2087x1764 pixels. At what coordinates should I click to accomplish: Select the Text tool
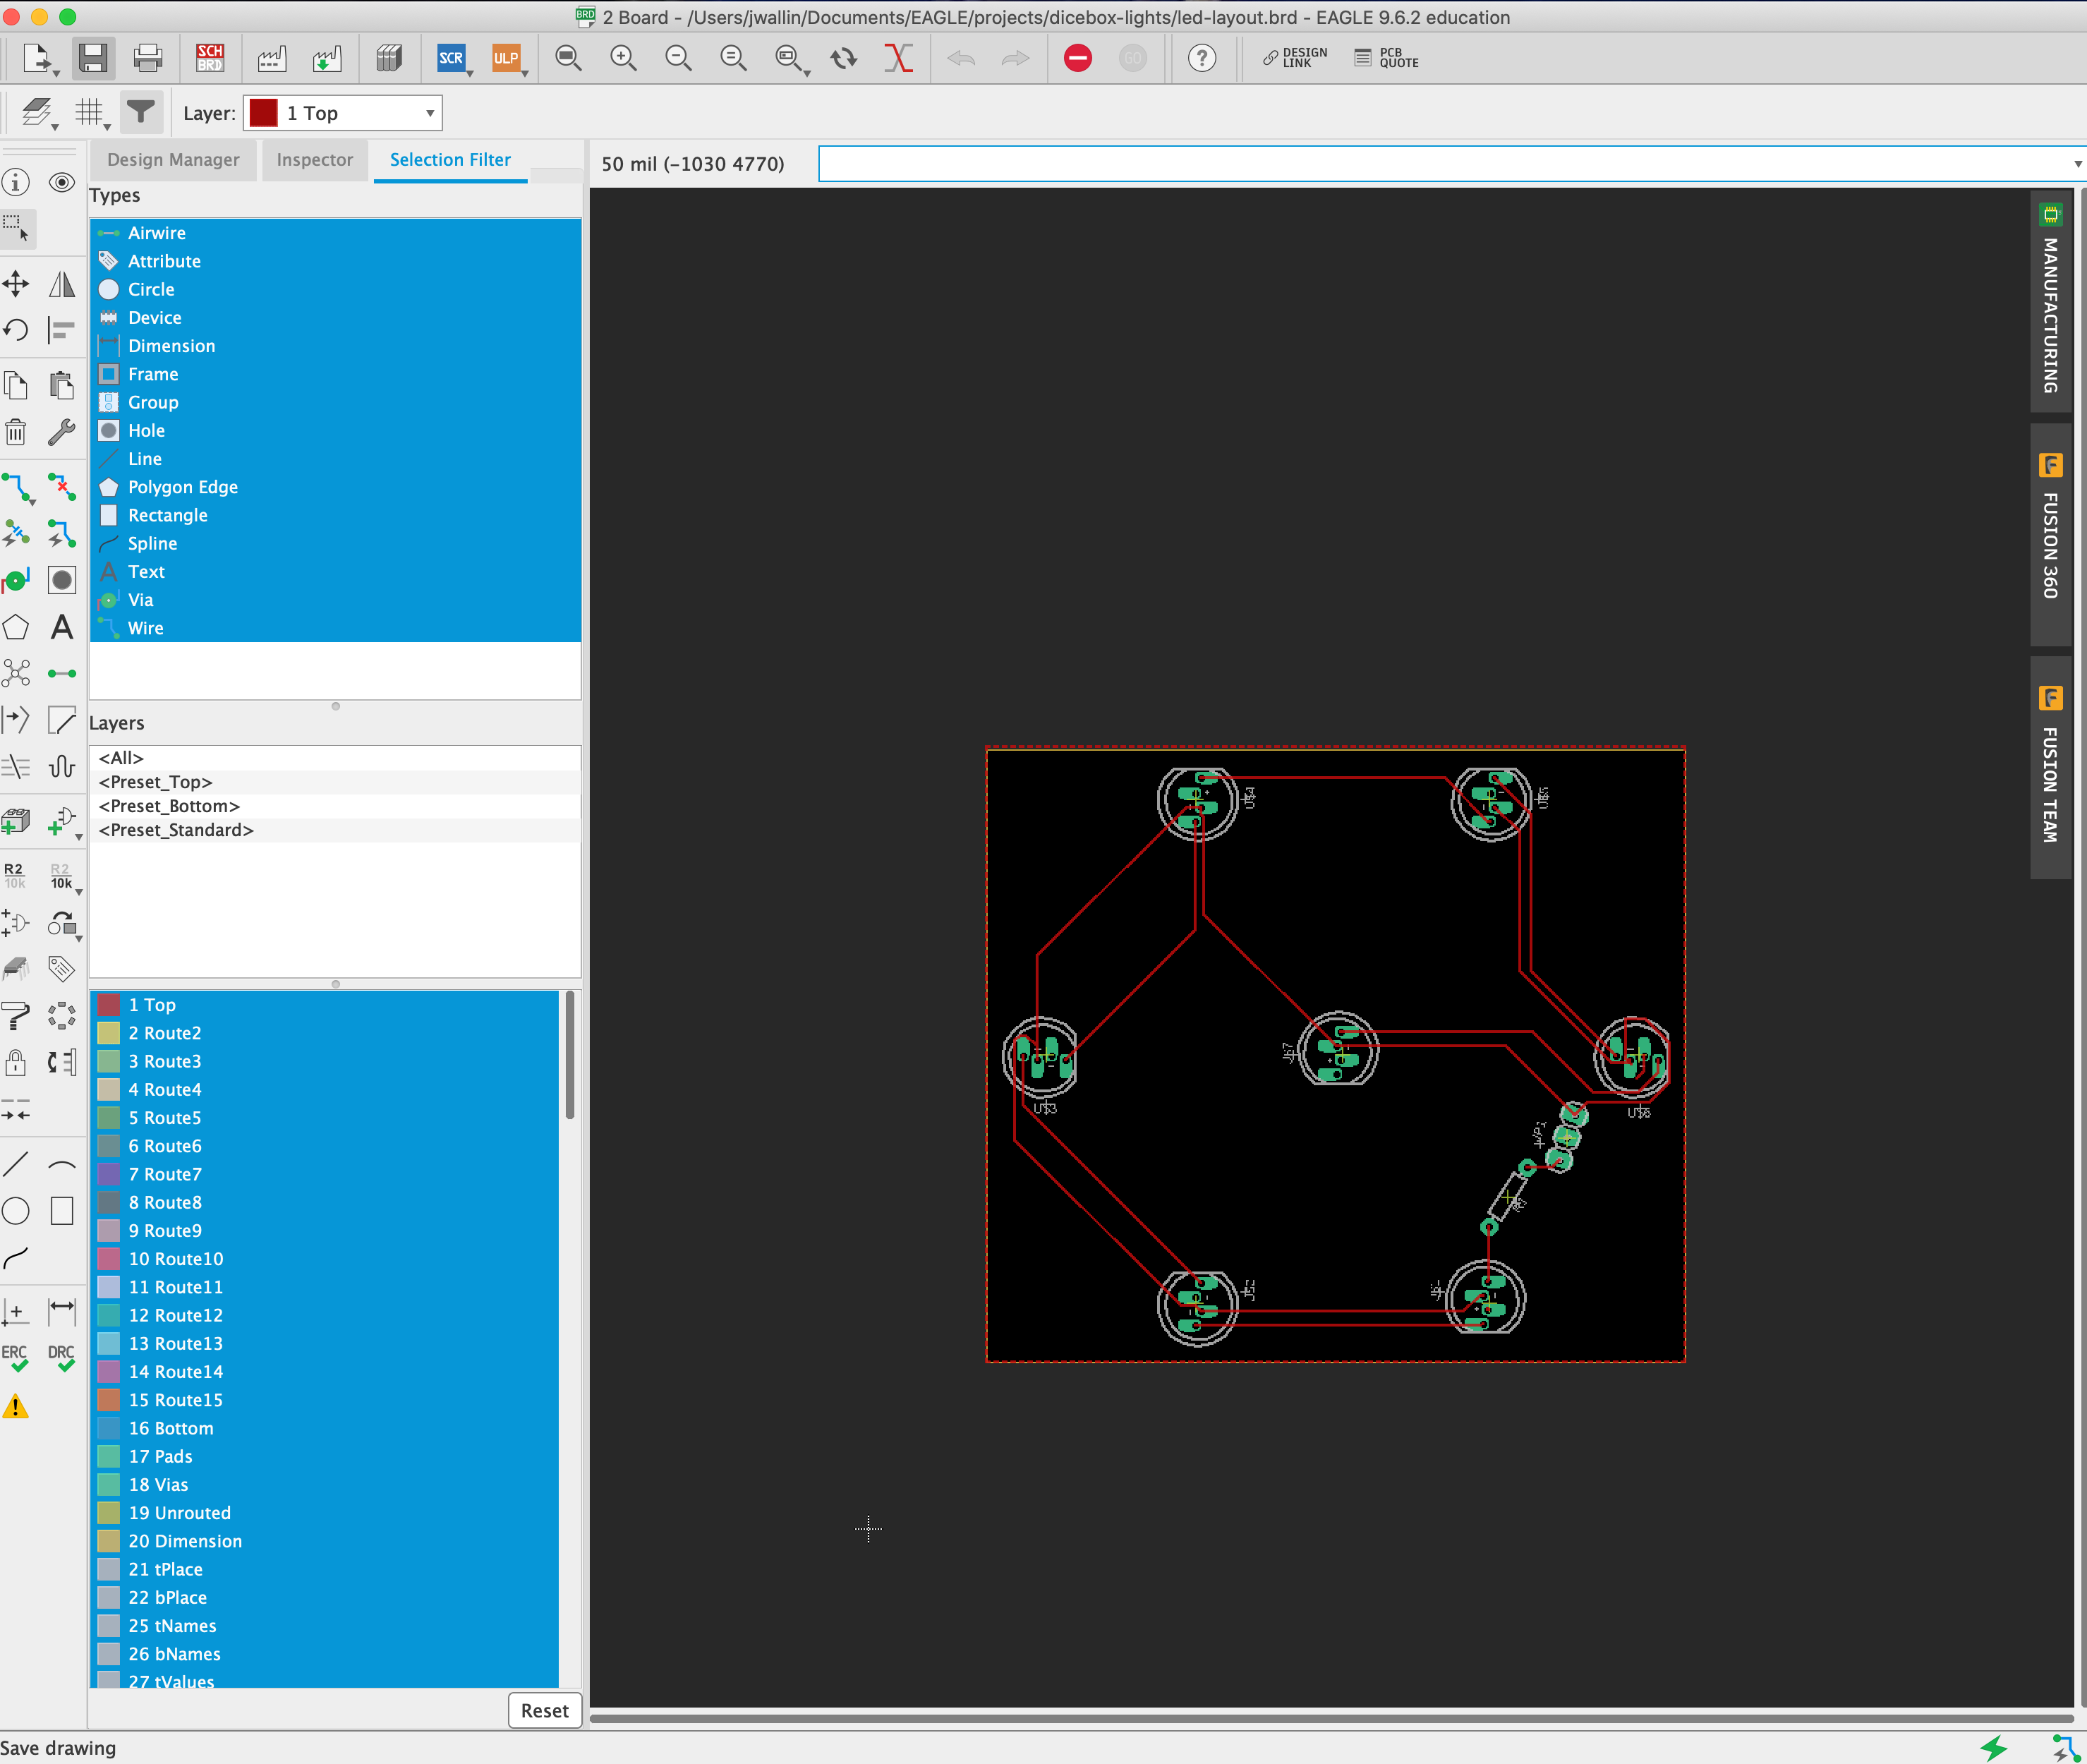62,627
